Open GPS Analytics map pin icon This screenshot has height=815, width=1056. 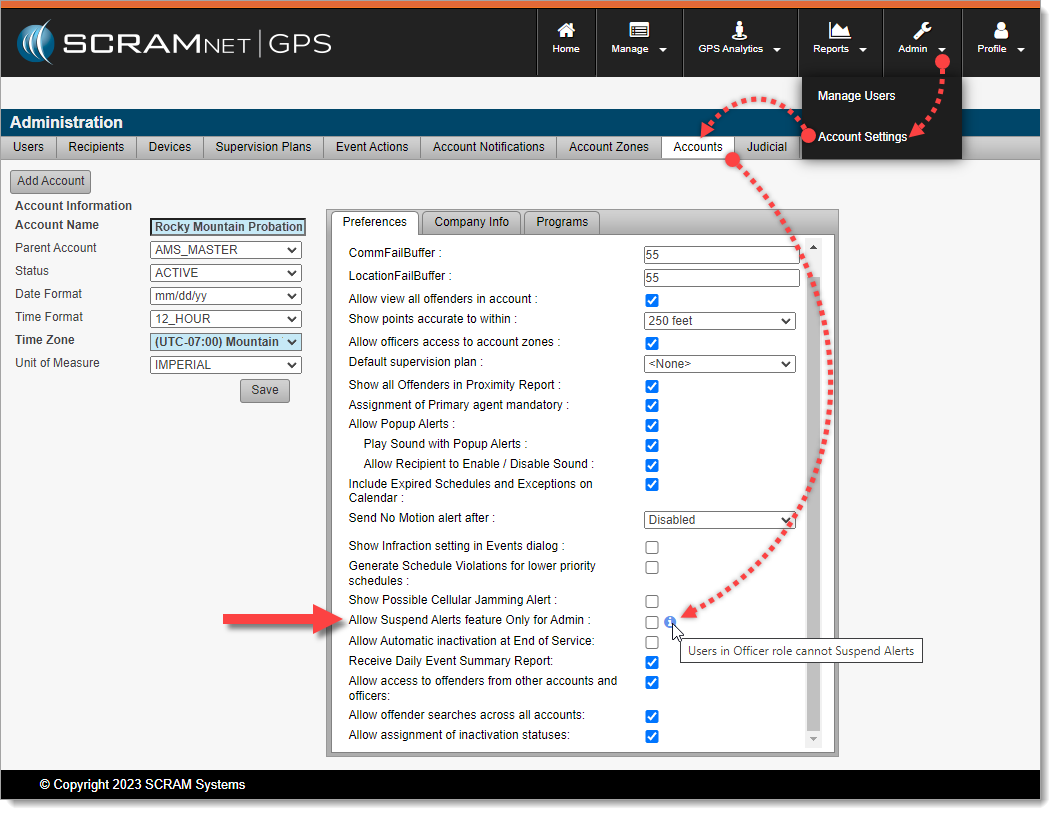click(x=739, y=30)
